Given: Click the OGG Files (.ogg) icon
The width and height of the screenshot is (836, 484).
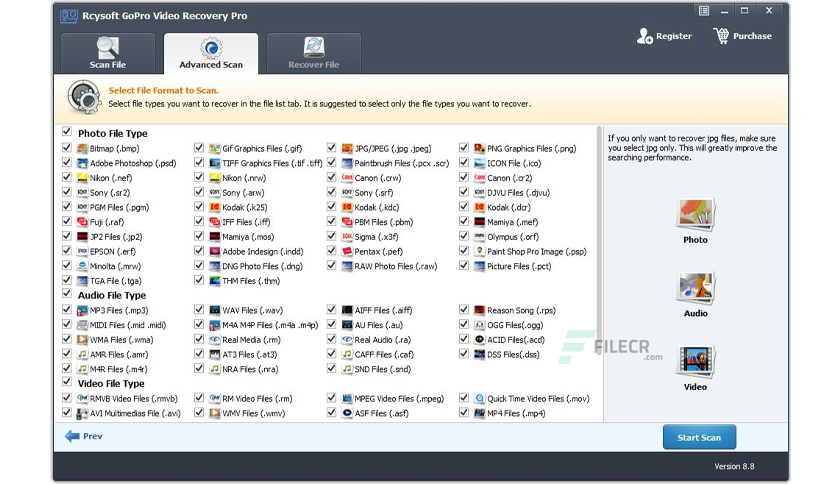Looking at the screenshot, I should [479, 325].
